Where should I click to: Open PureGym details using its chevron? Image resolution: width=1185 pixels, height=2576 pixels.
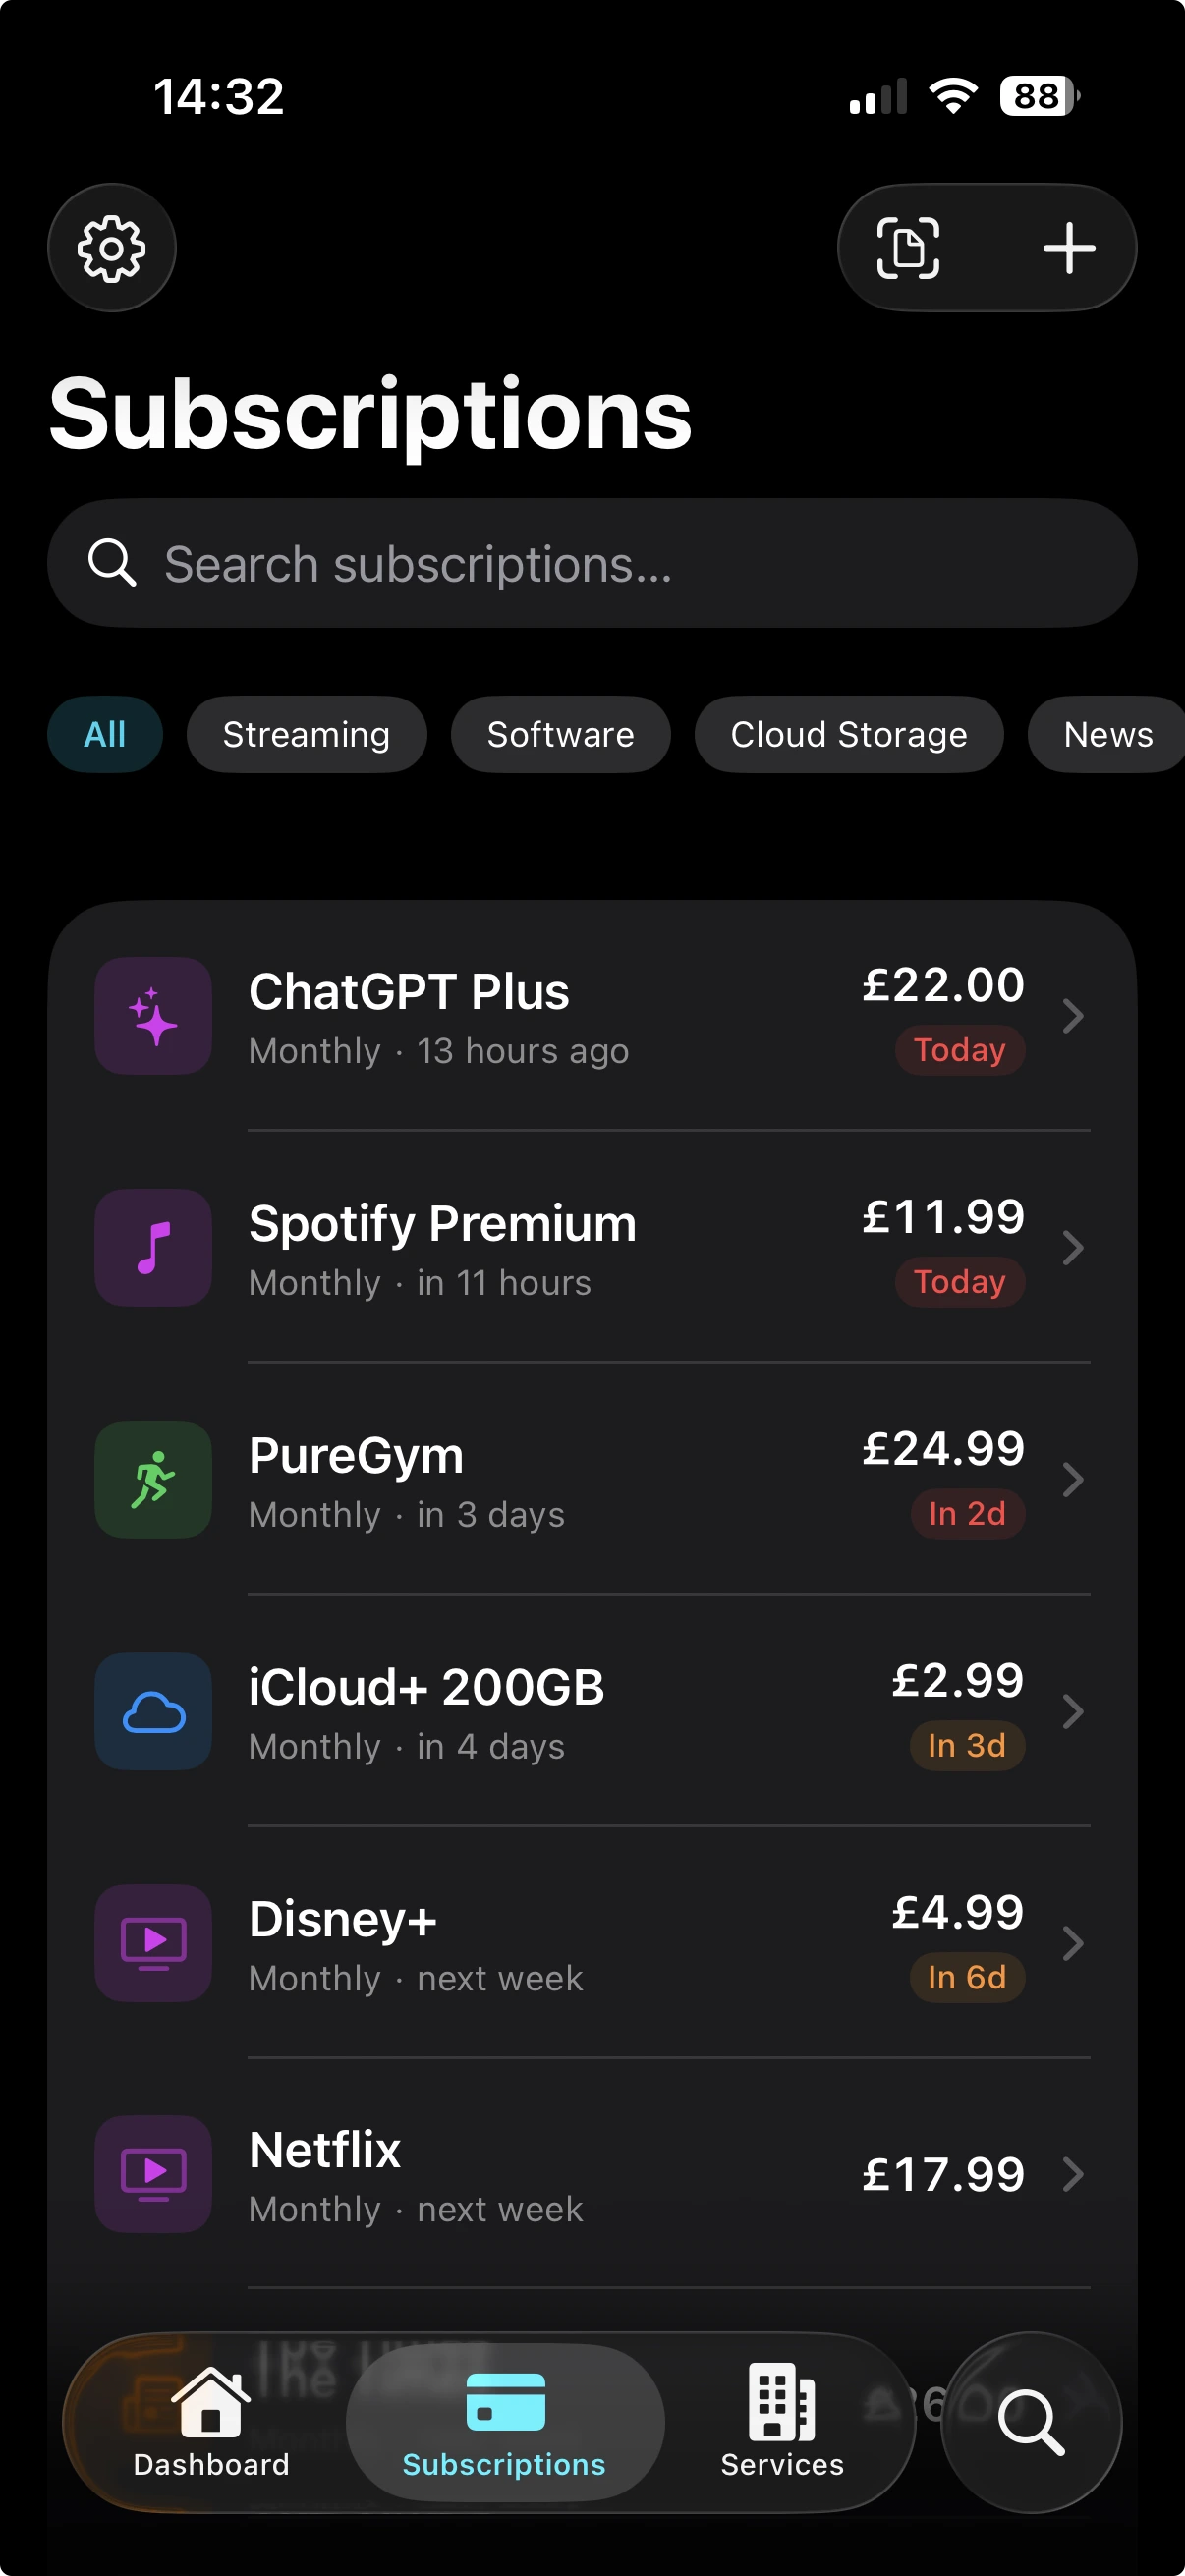(x=1073, y=1479)
